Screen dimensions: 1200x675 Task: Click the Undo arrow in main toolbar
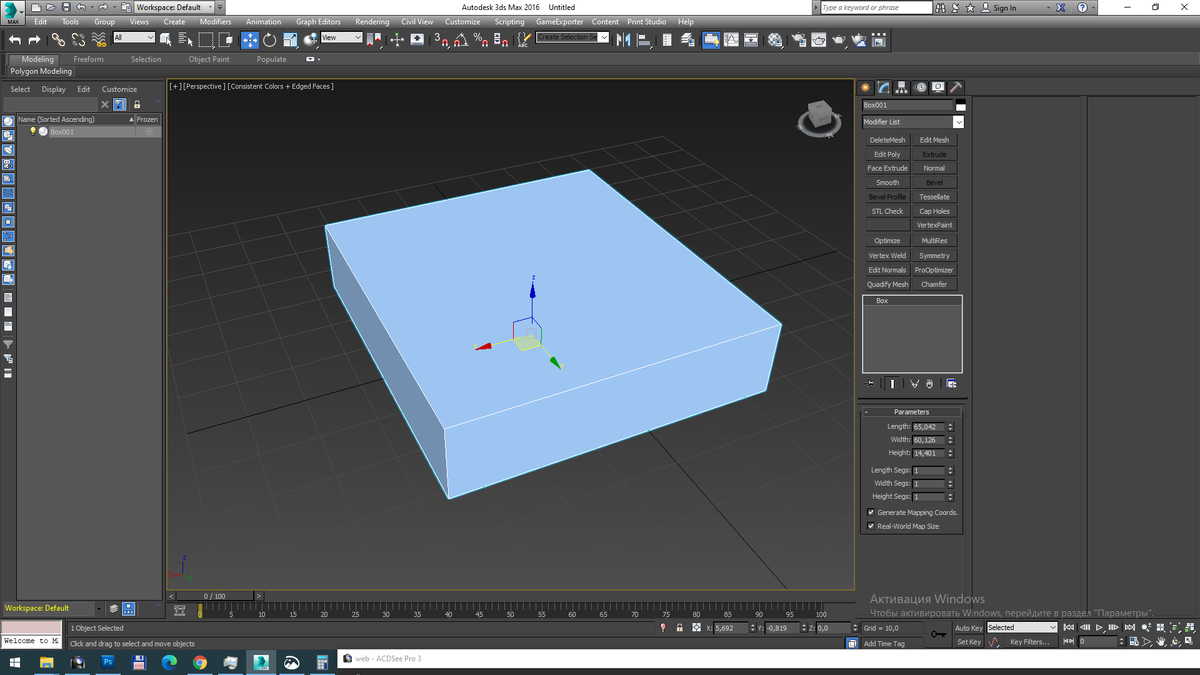(14, 39)
